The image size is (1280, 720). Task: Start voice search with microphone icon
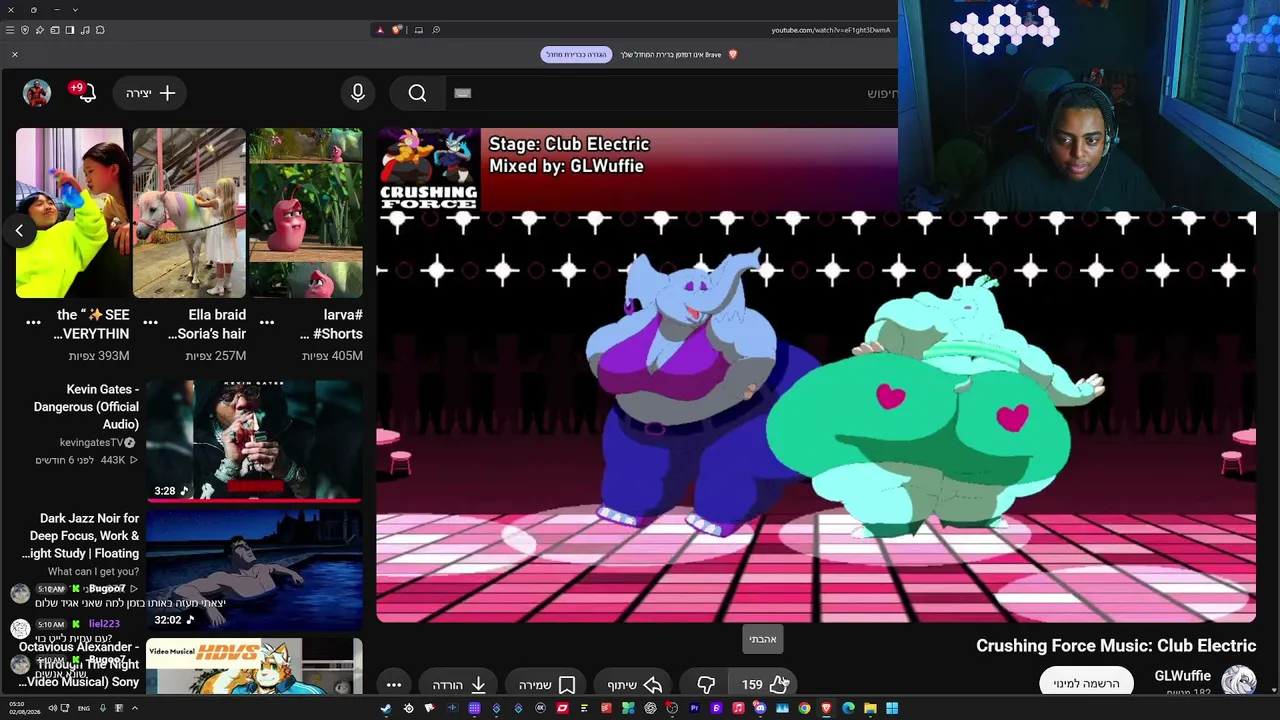click(358, 93)
